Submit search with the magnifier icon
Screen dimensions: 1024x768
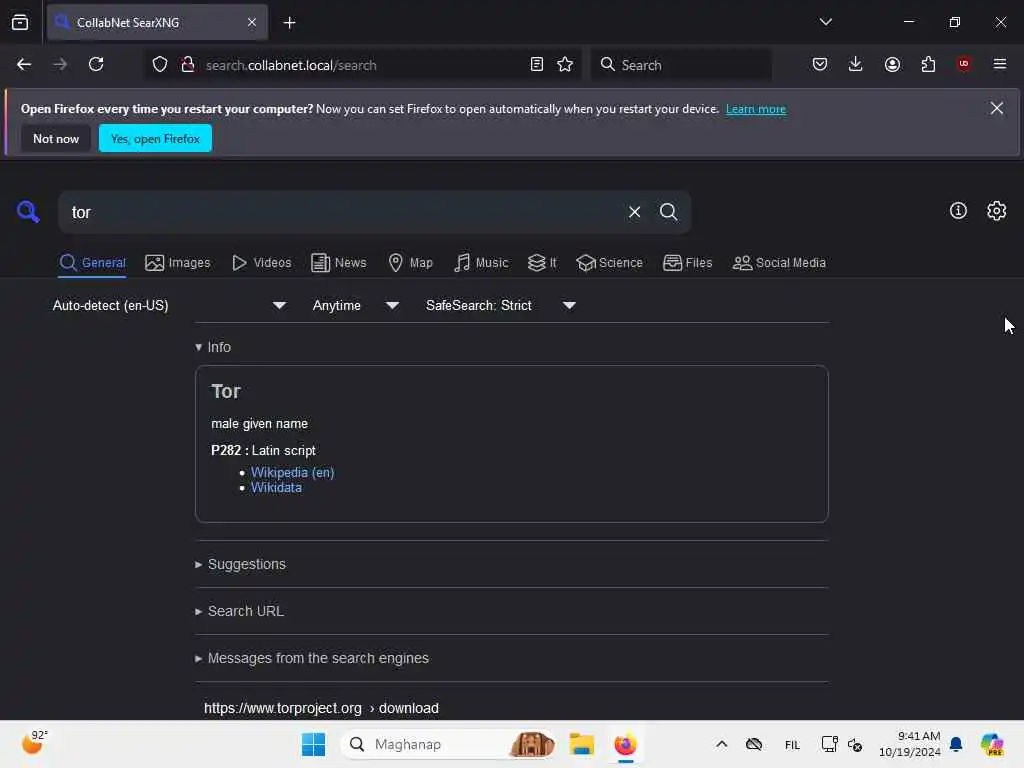(x=668, y=212)
